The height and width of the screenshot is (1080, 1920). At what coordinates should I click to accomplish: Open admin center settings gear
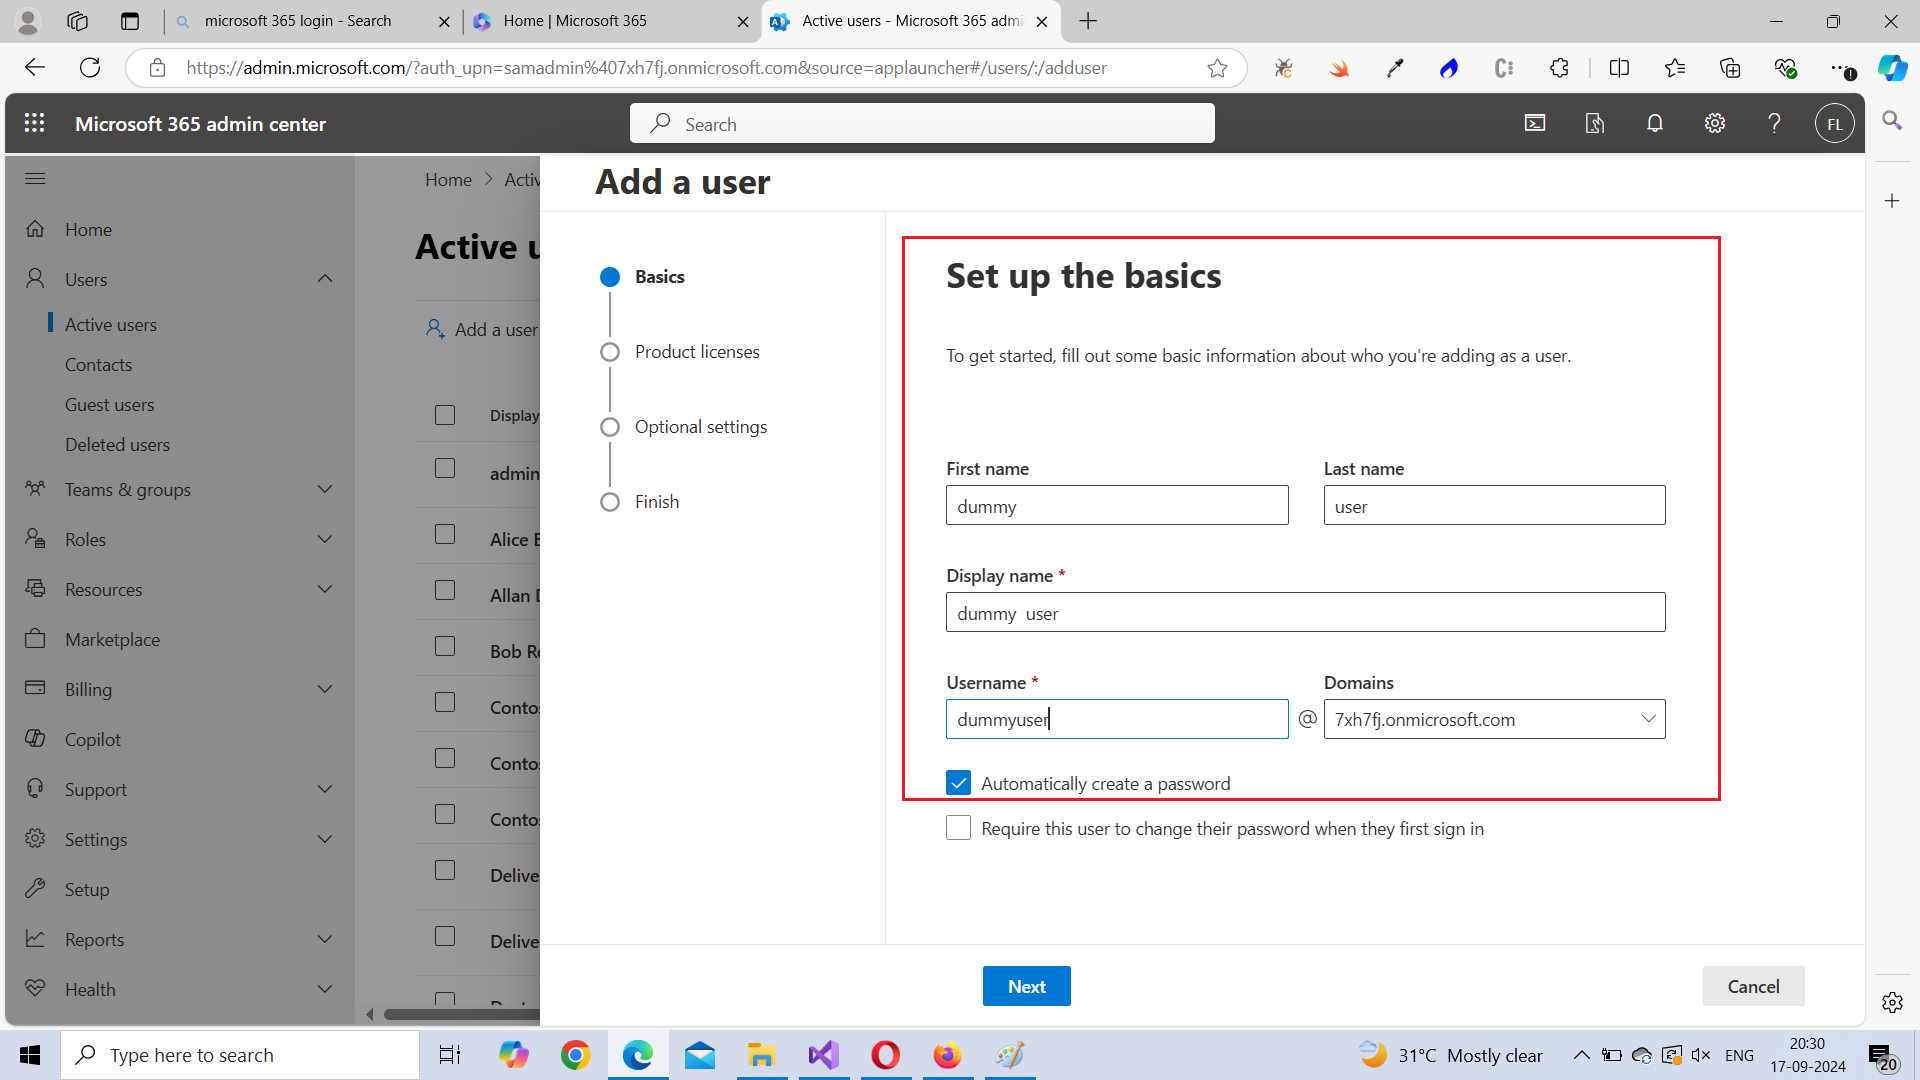tap(1715, 123)
